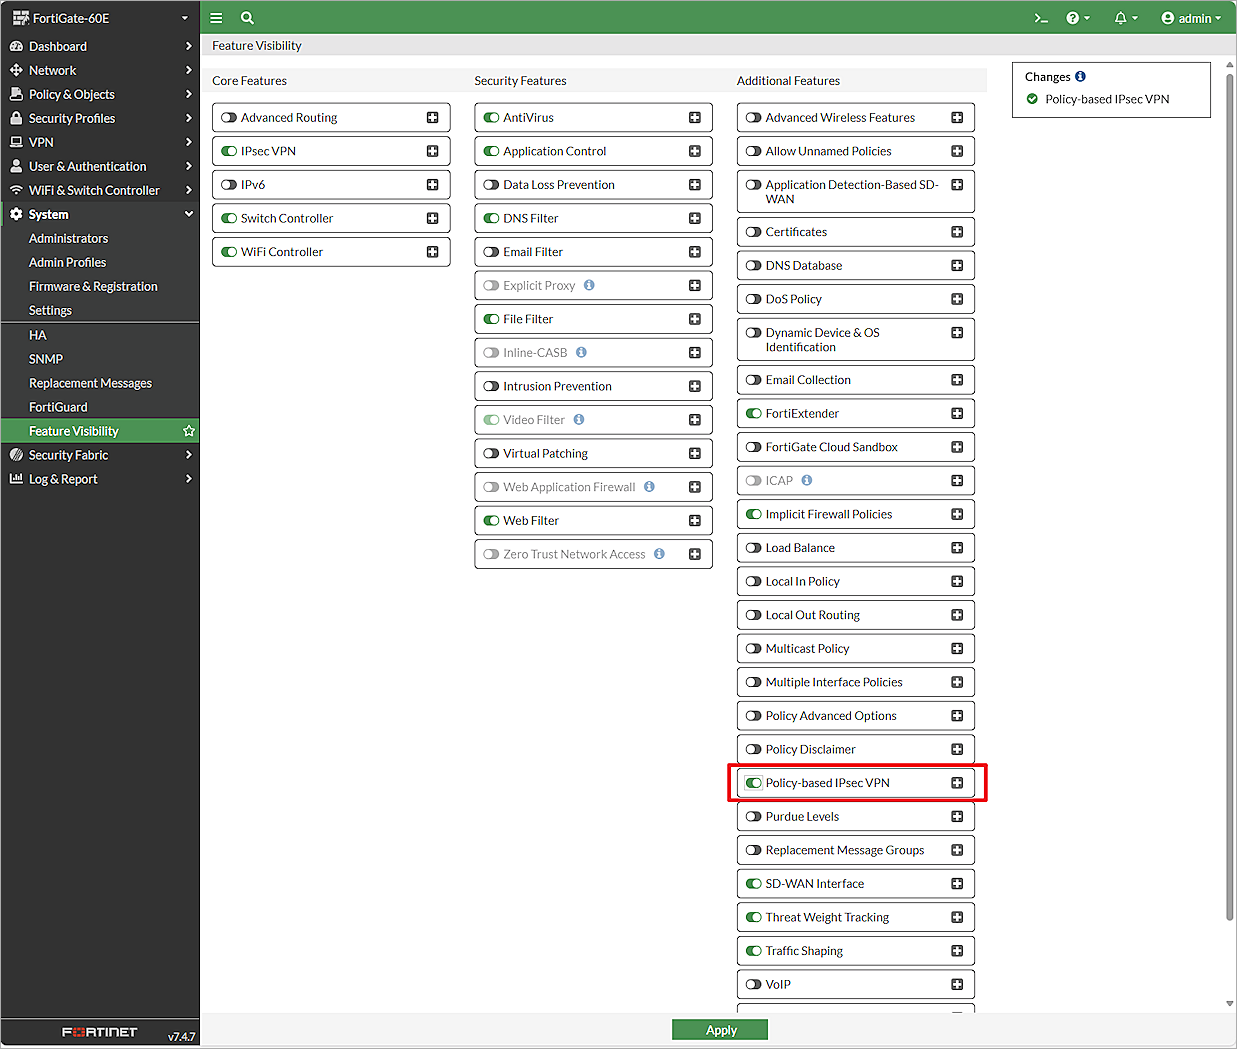Collapse the sidebar with the hamburger icon
The image size is (1237, 1049).
[216, 18]
